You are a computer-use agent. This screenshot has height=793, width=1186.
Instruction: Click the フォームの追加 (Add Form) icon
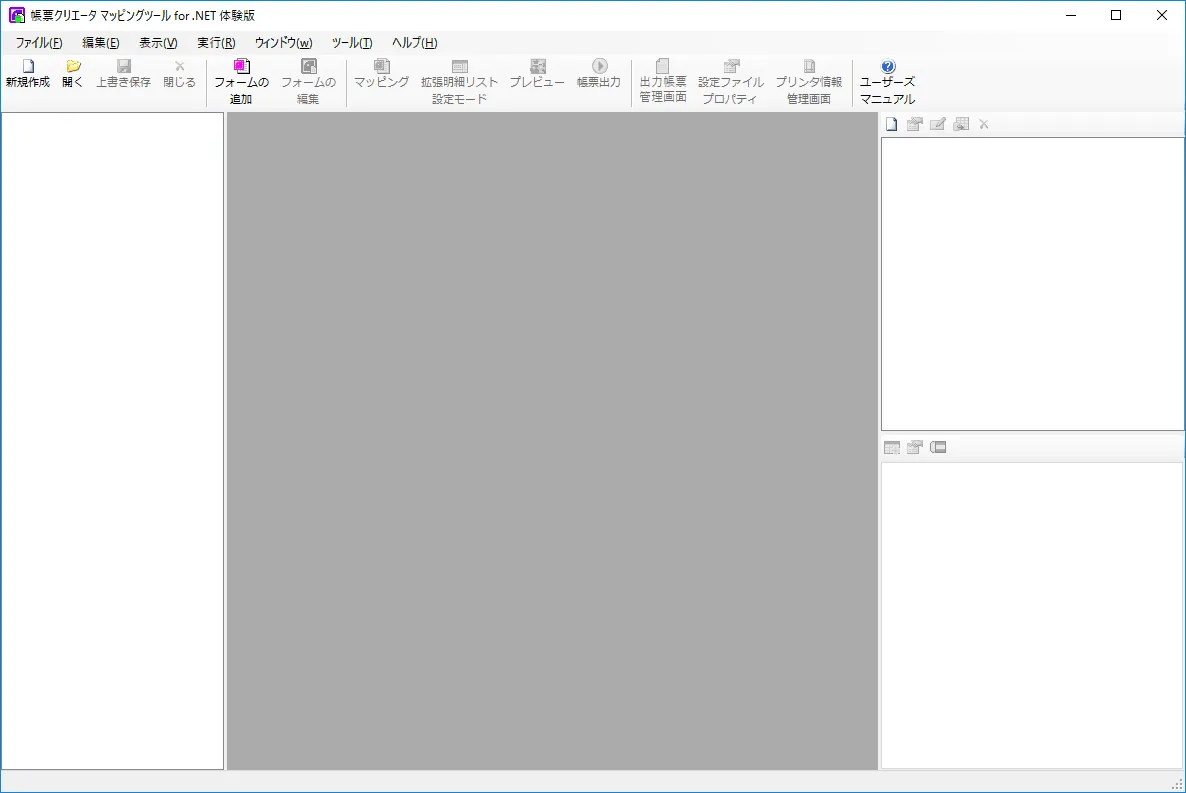coord(241,66)
